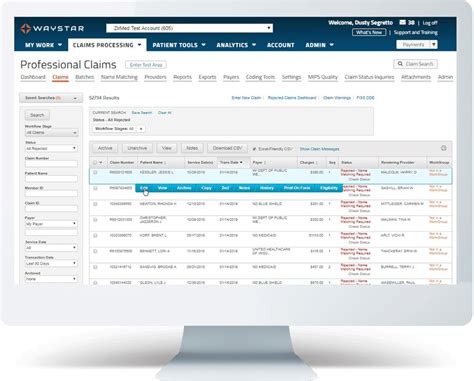Open the MY WORK menu
Image resolution: width=474 pixels, height=381 pixels.
[x=43, y=45]
